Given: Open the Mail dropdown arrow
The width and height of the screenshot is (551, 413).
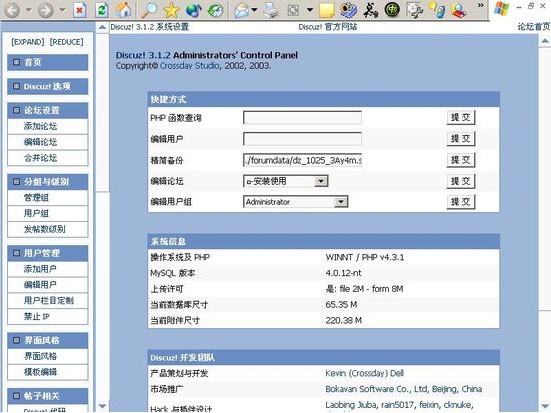Looking at the screenshot, I should point(254,10).
